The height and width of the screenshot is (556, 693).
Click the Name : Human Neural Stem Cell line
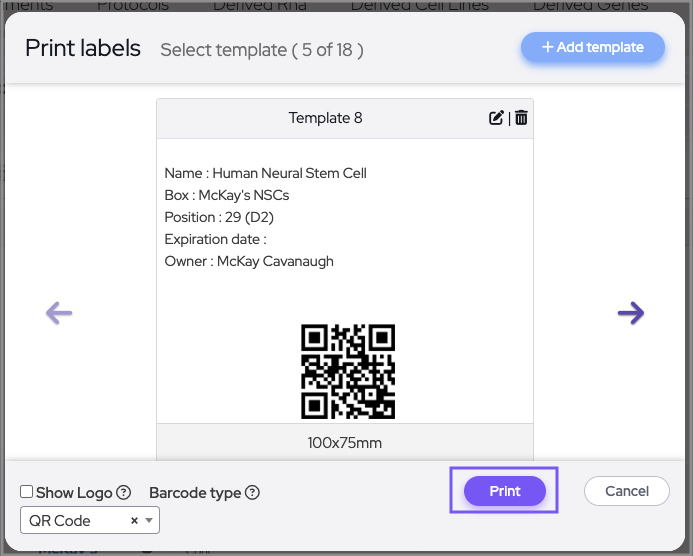[x=265, y=173]
